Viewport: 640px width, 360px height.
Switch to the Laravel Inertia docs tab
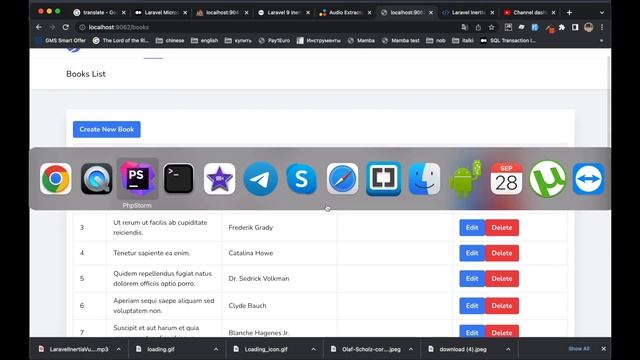(468, 13)
